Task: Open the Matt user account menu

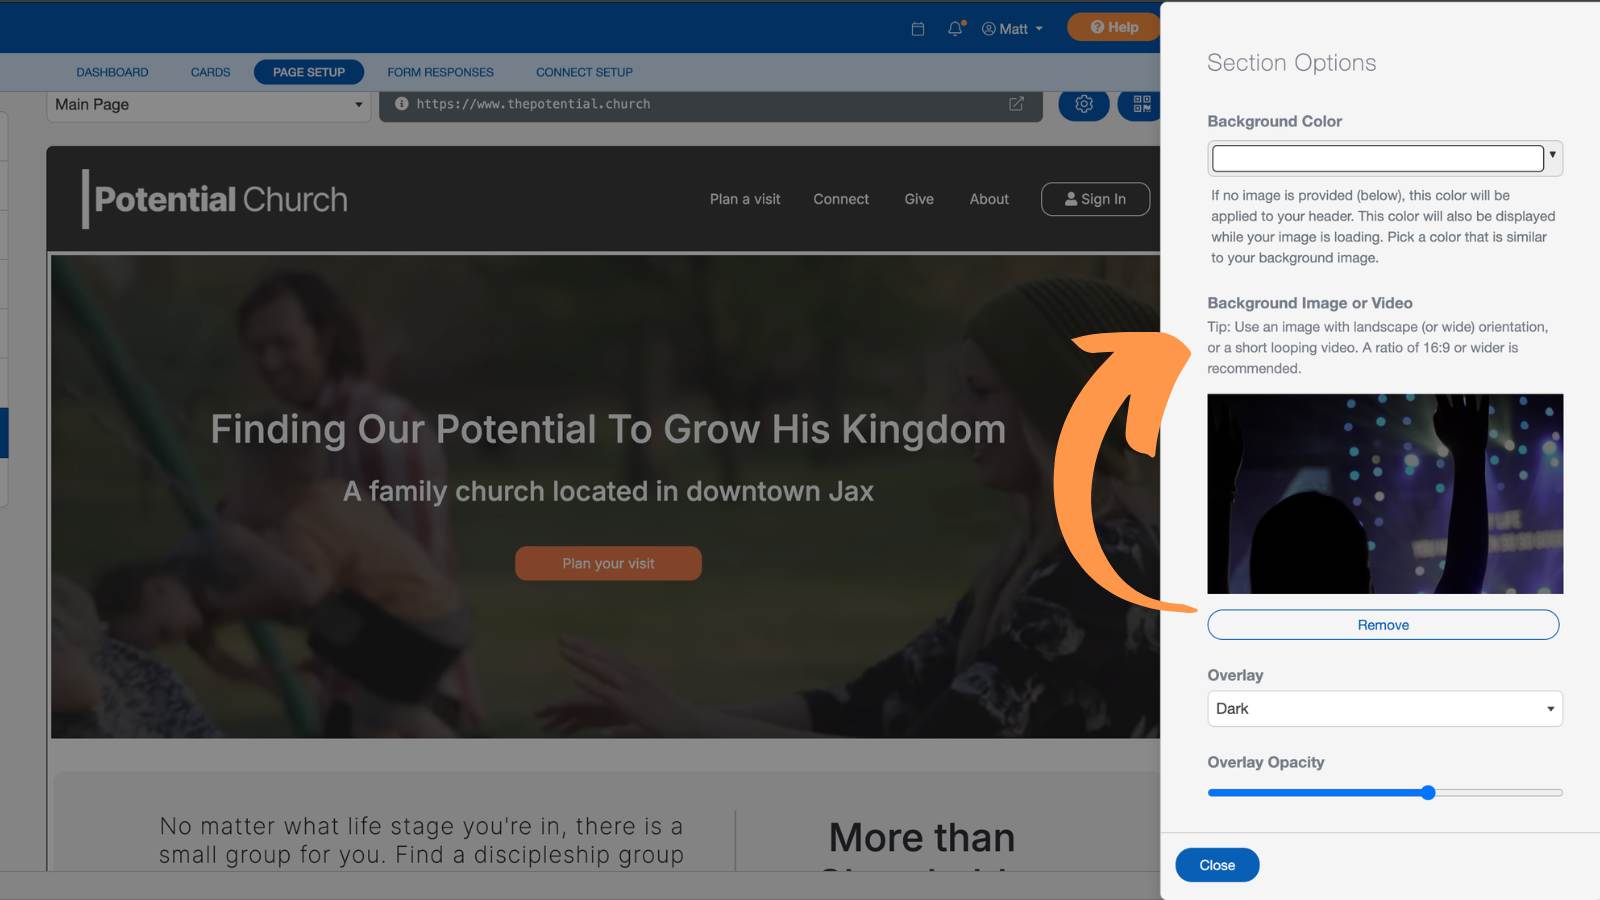Action: coord(1012,29)
